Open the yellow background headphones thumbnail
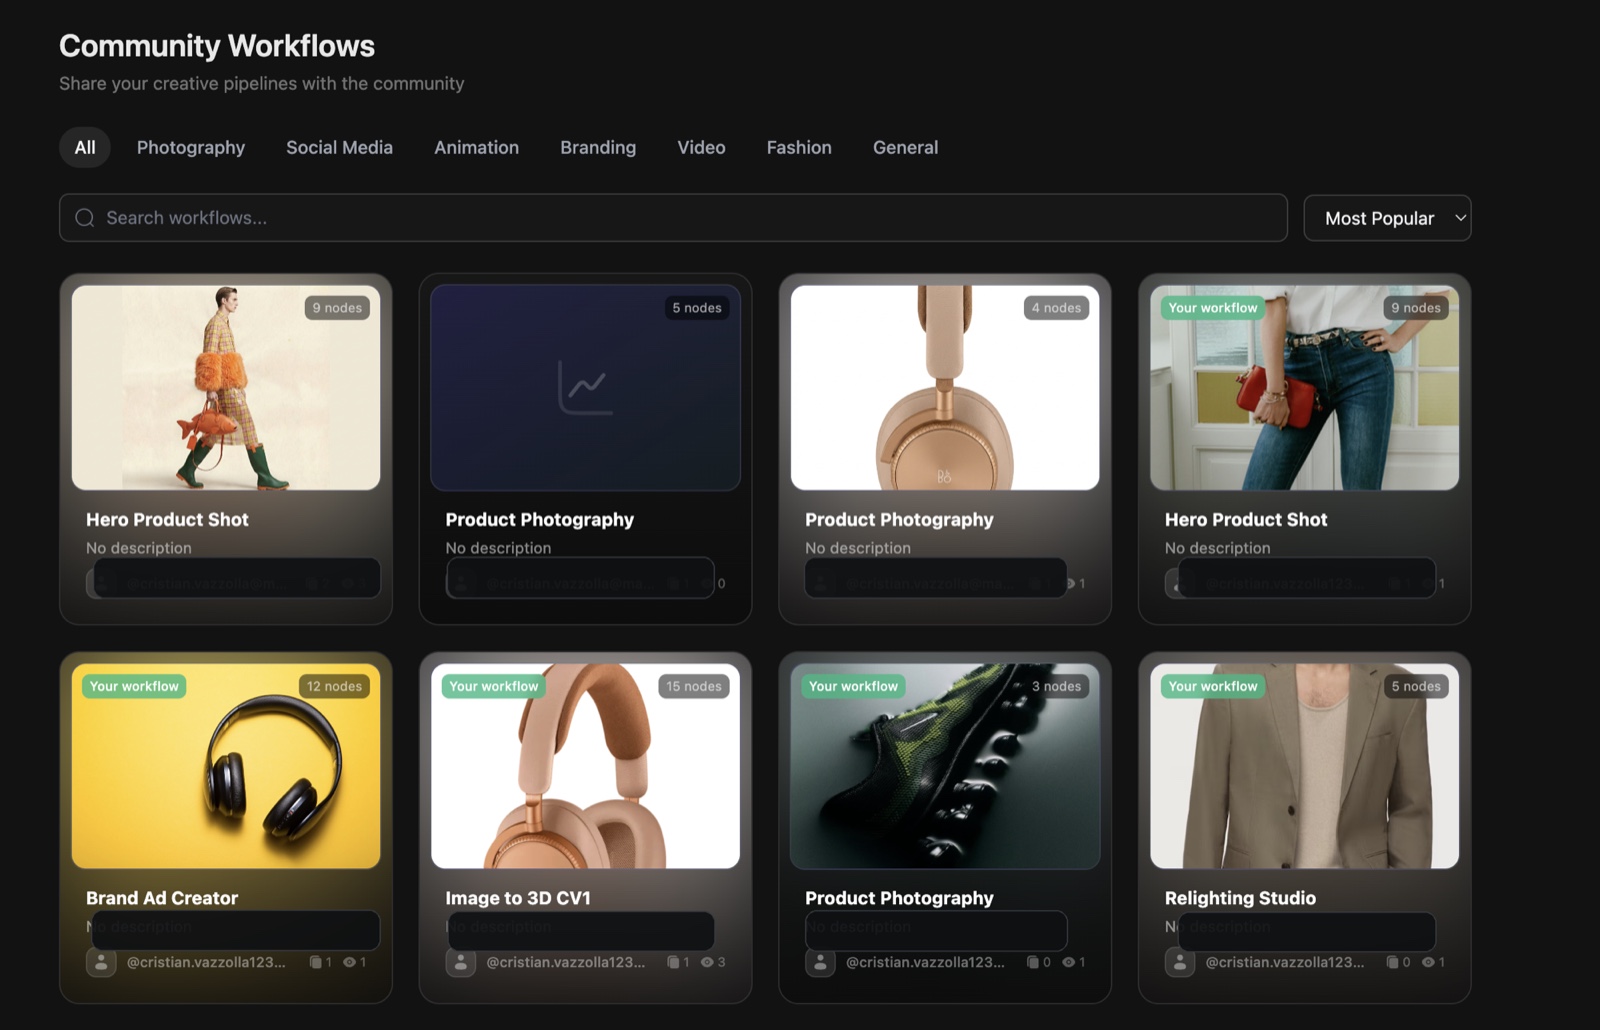 pos(226,766)
